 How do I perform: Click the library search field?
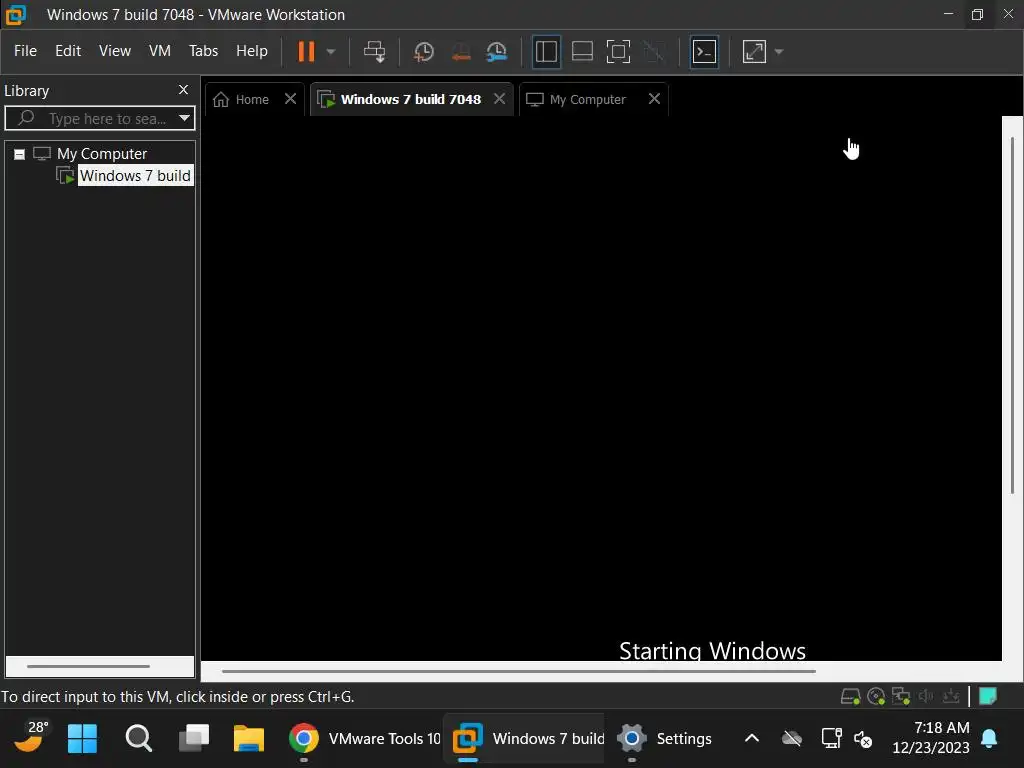[x=98, y=118]
